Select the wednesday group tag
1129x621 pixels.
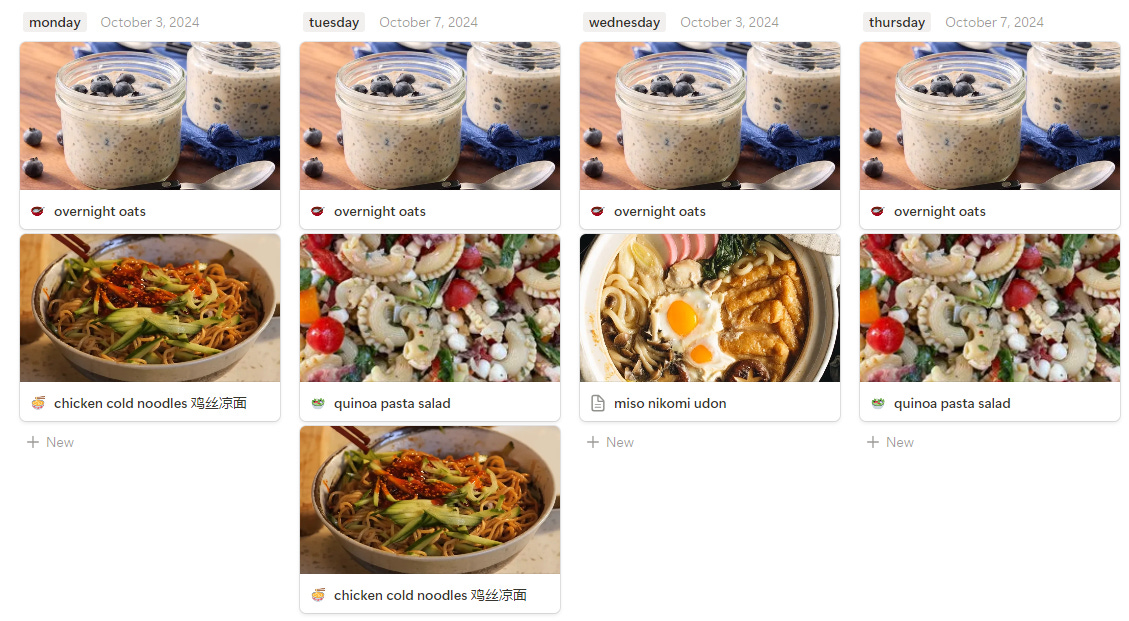[x=624, y=22]
